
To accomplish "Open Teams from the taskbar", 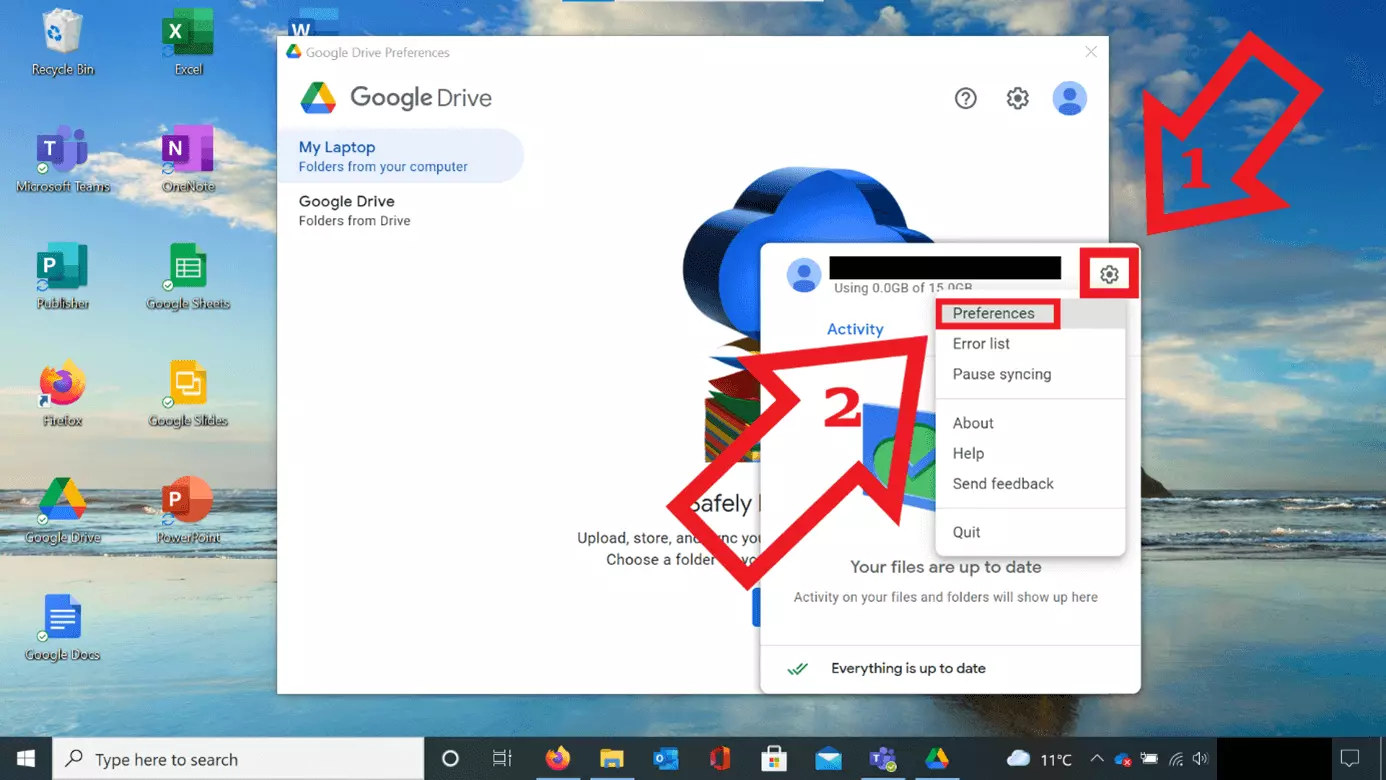I will [882, 759].
